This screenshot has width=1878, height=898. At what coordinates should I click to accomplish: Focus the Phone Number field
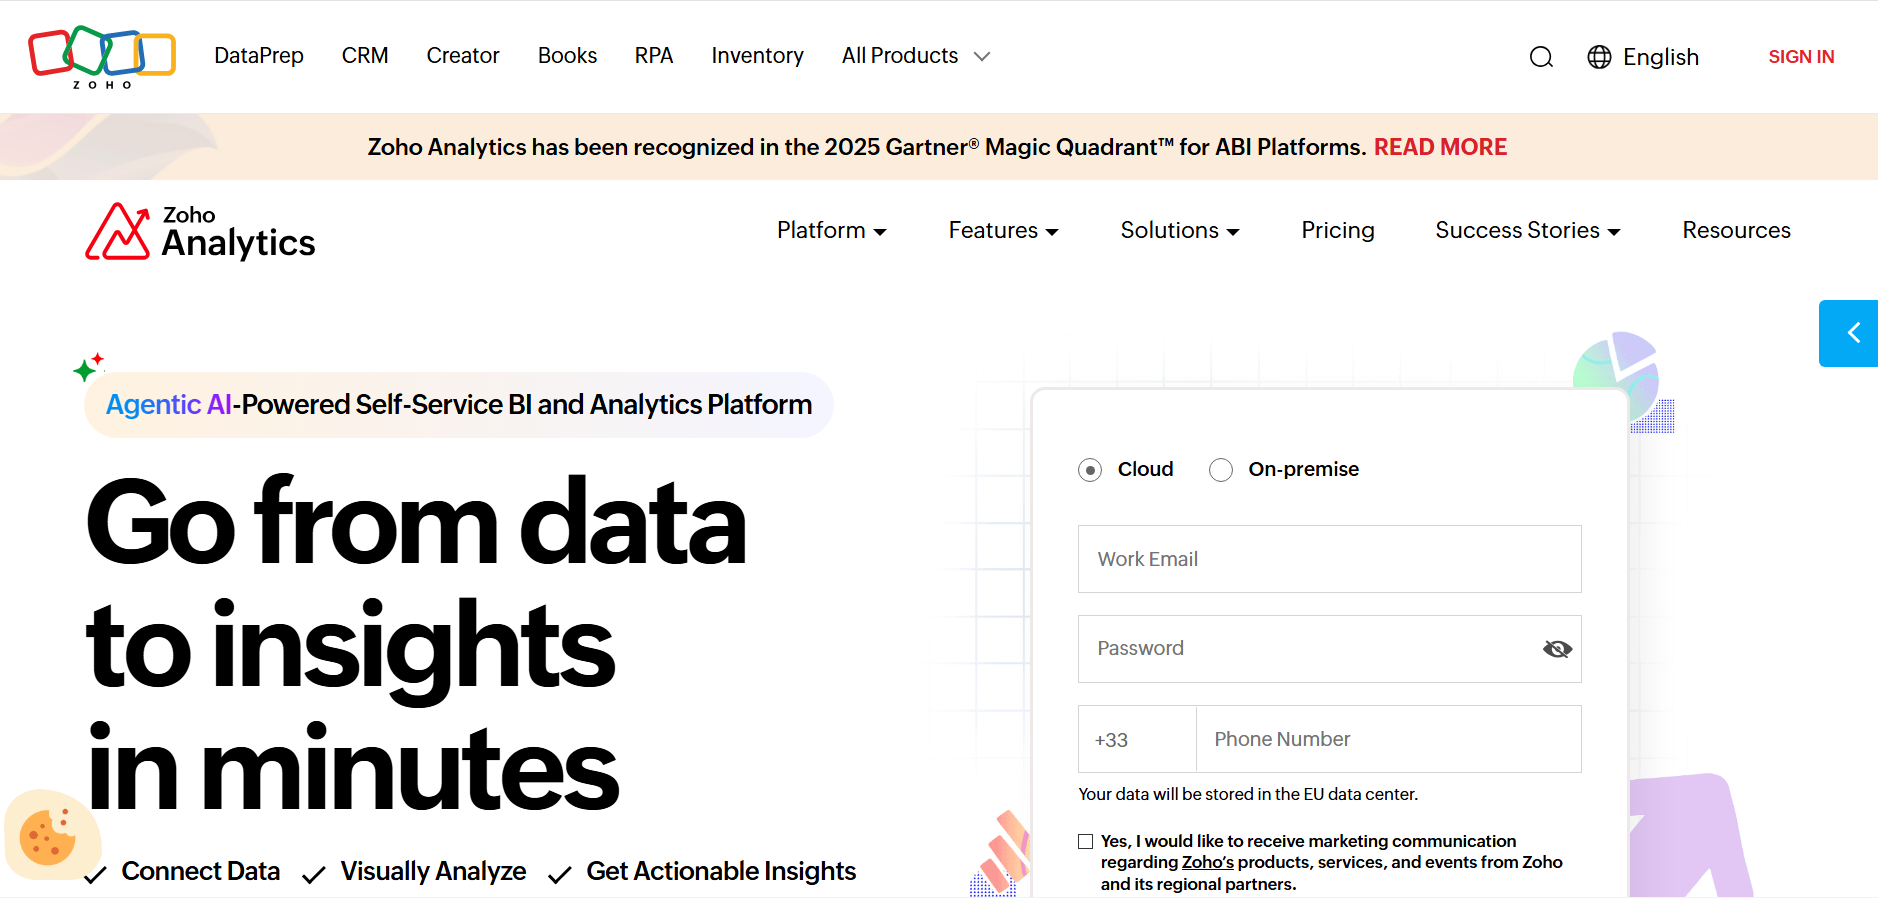[1389, 739]
